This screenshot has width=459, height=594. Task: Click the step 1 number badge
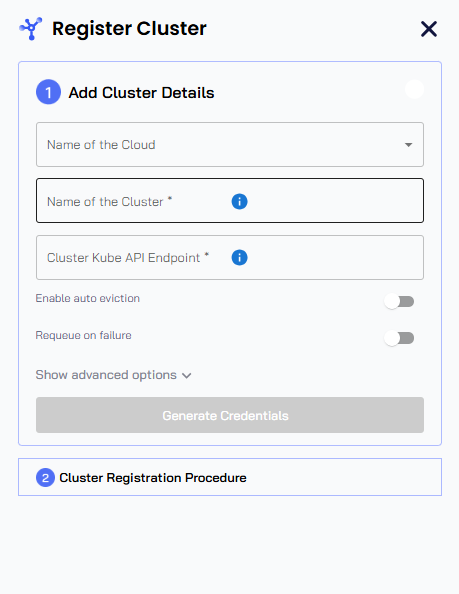coord(48,92)
